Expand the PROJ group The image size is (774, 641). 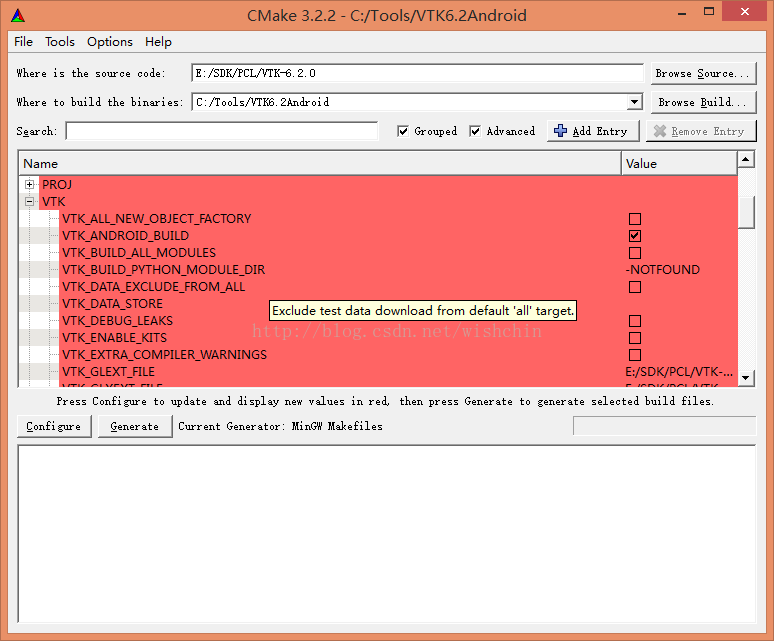30,185
